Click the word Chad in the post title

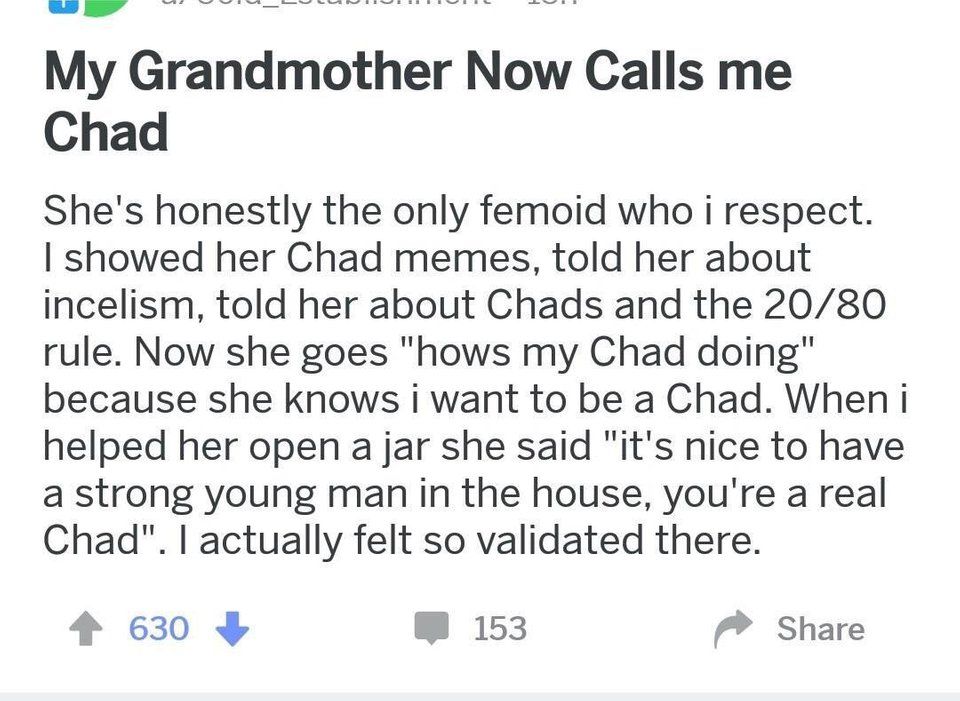pos(105,132)
